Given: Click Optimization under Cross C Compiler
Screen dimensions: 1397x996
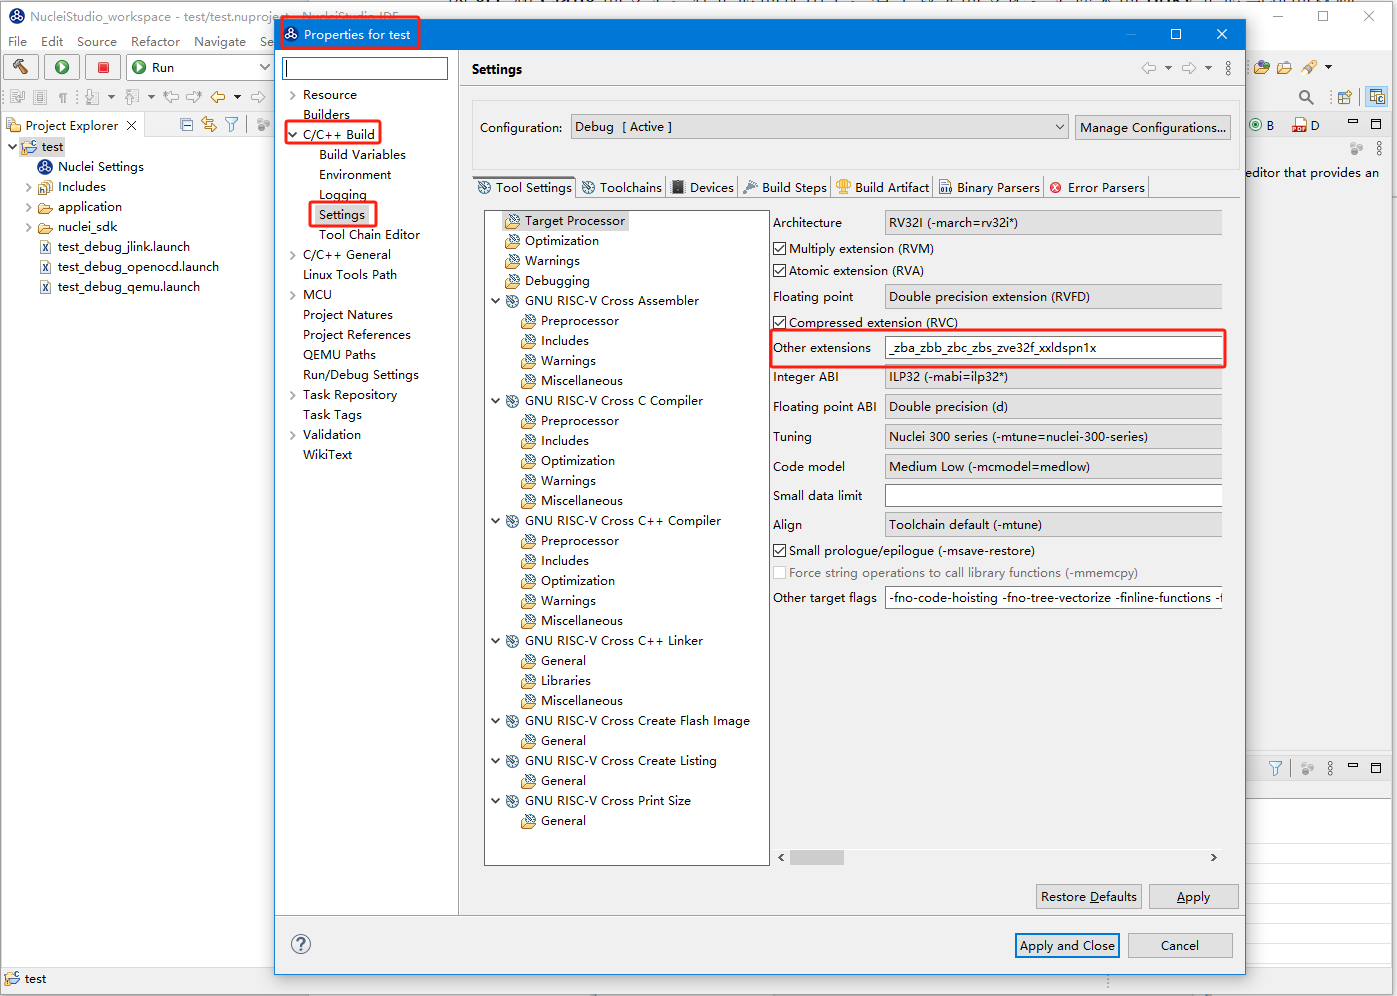Looking at the screenshot, I should pyautogui.click(x=577, y=461).
